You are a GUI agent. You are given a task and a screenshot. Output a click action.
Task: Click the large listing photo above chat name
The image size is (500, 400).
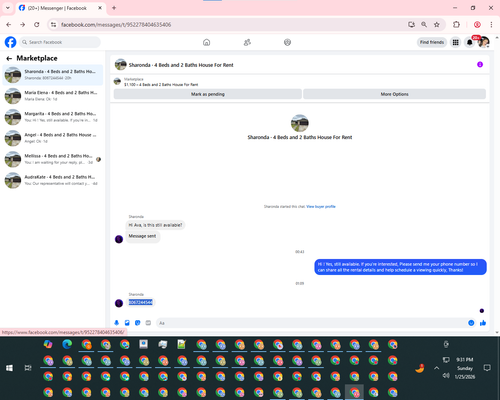[300, 123]
